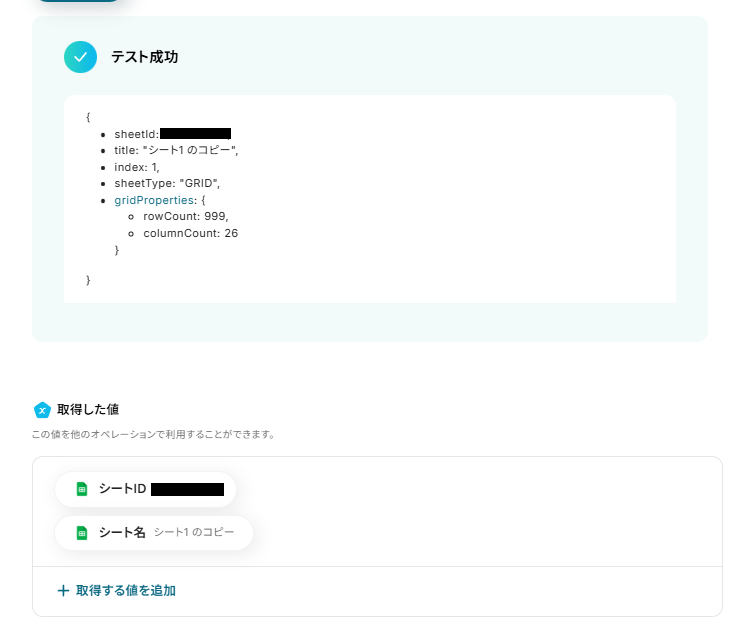The height and width of the screenshot is (638, 748).
Task: Click the テスト成功 heading text
Action: coord(145,57)
